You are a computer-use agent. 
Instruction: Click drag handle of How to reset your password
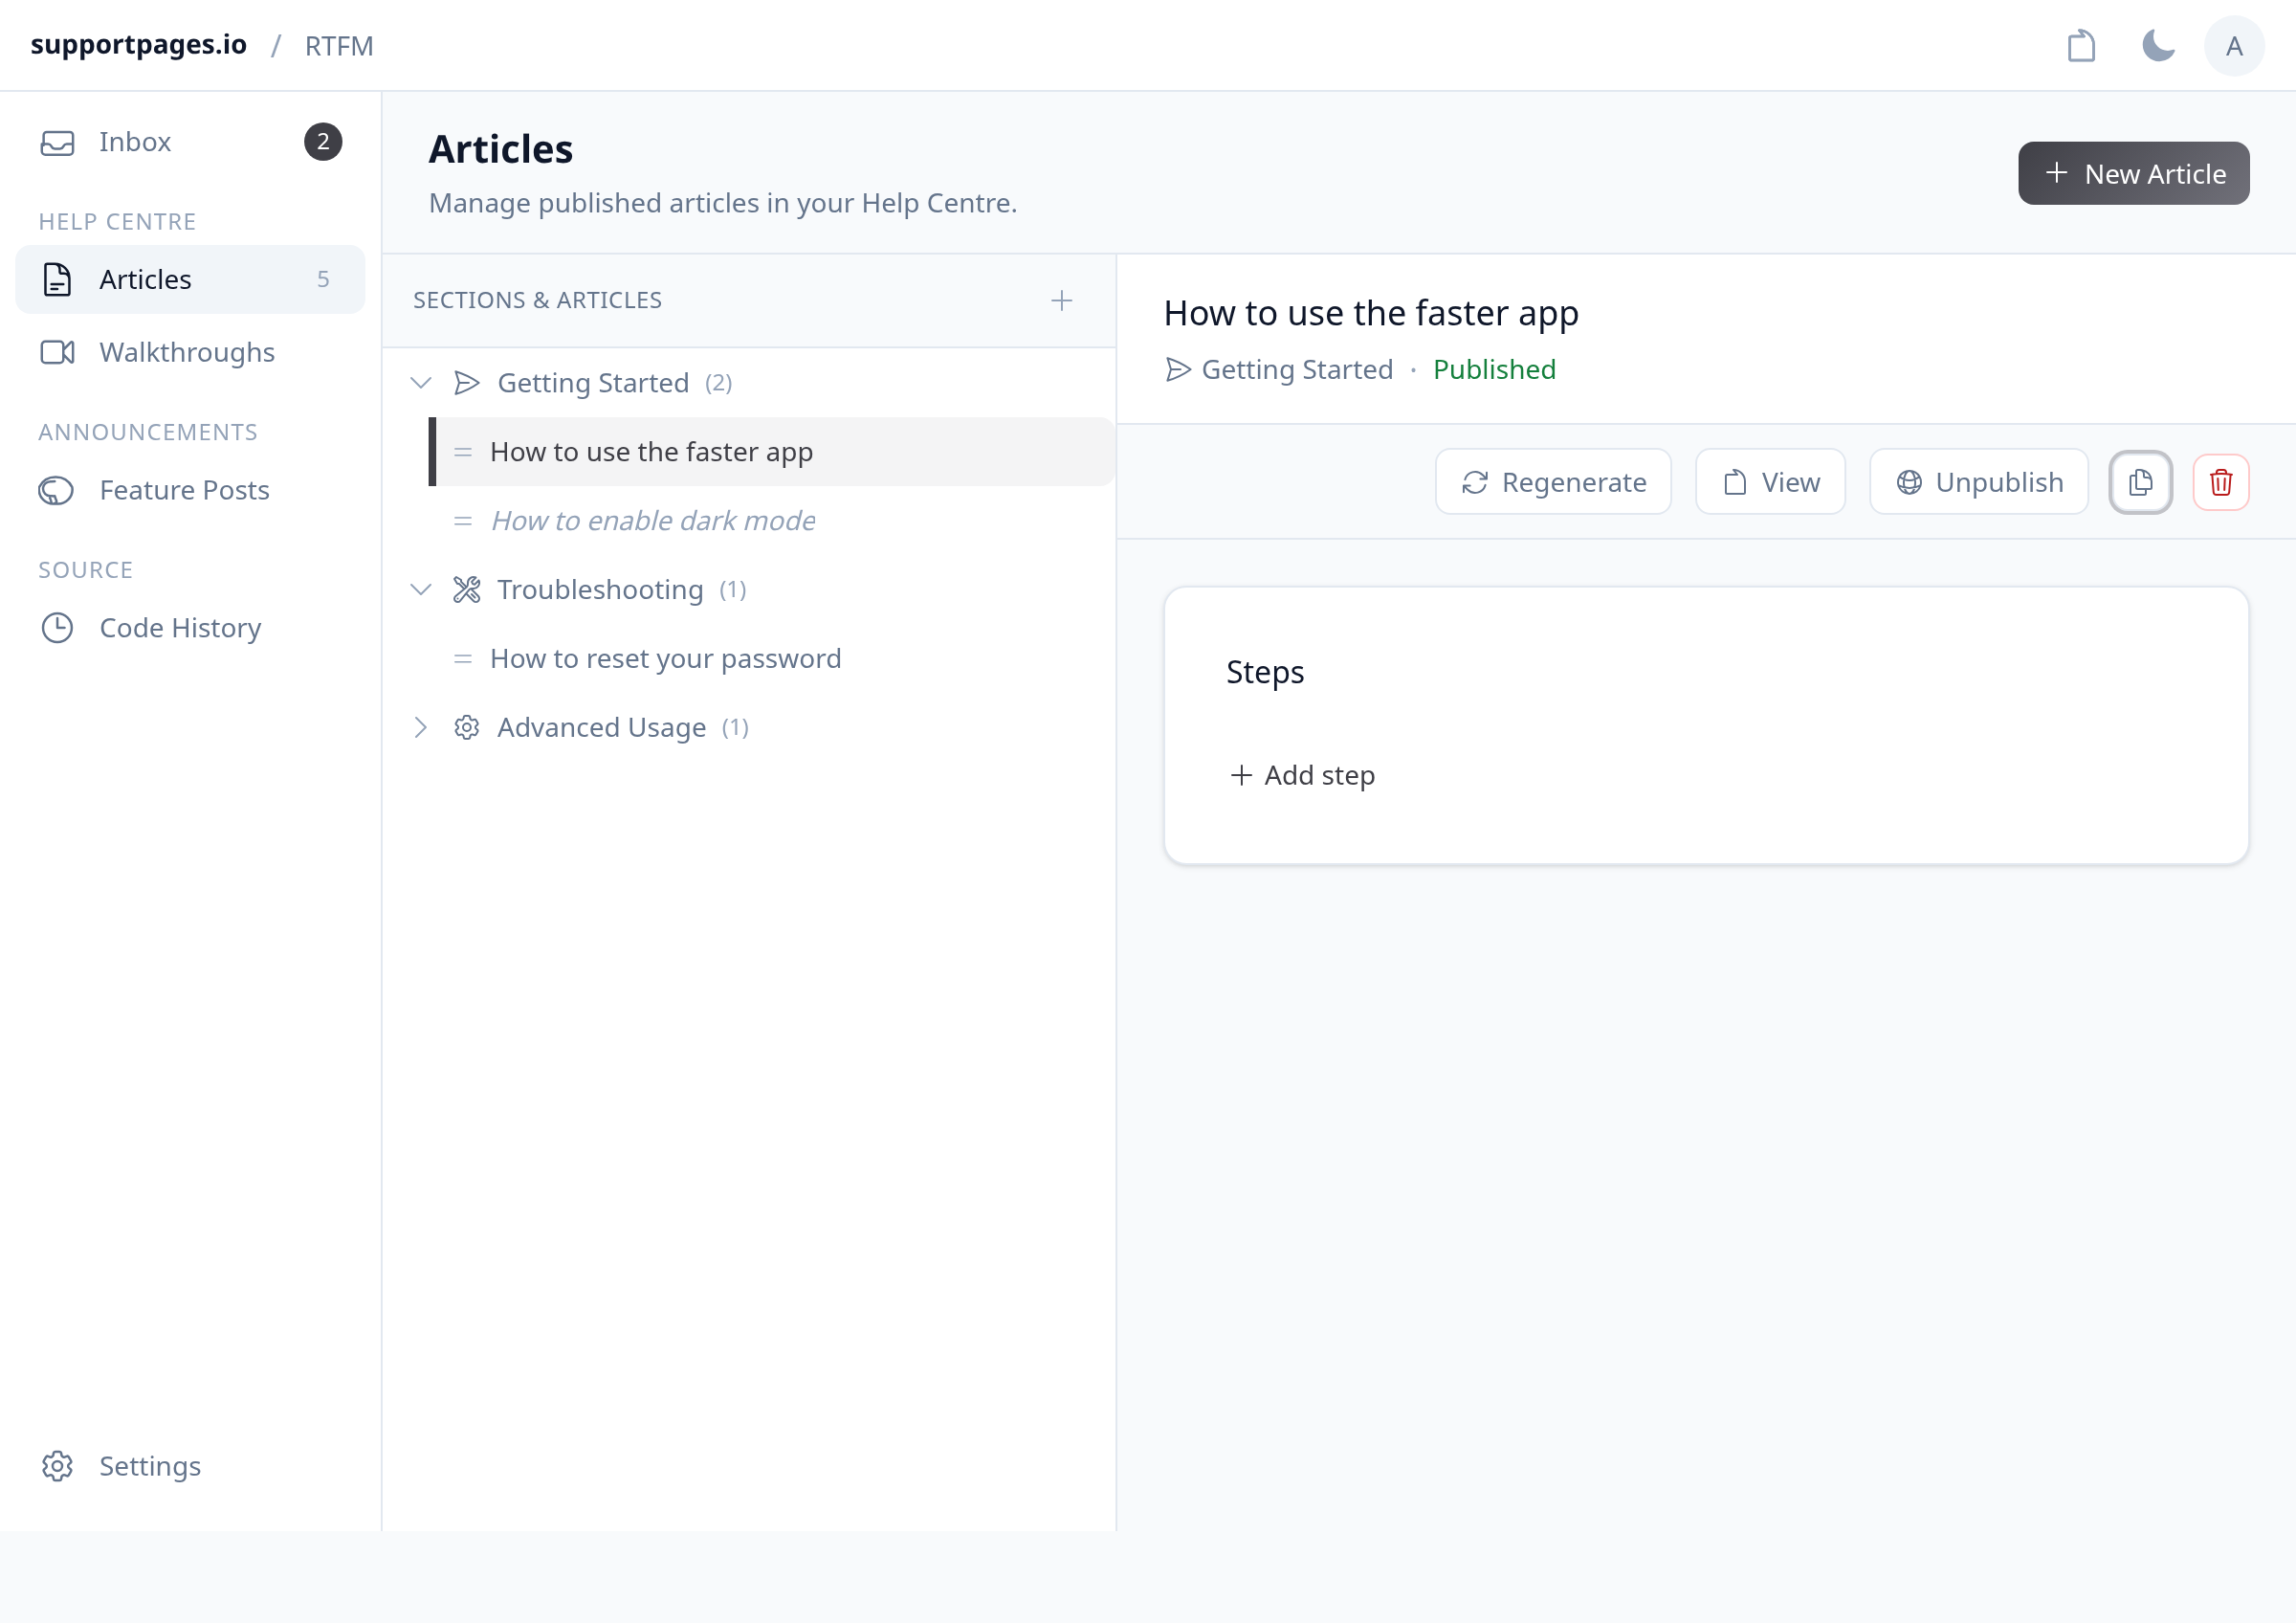point(462,659)
